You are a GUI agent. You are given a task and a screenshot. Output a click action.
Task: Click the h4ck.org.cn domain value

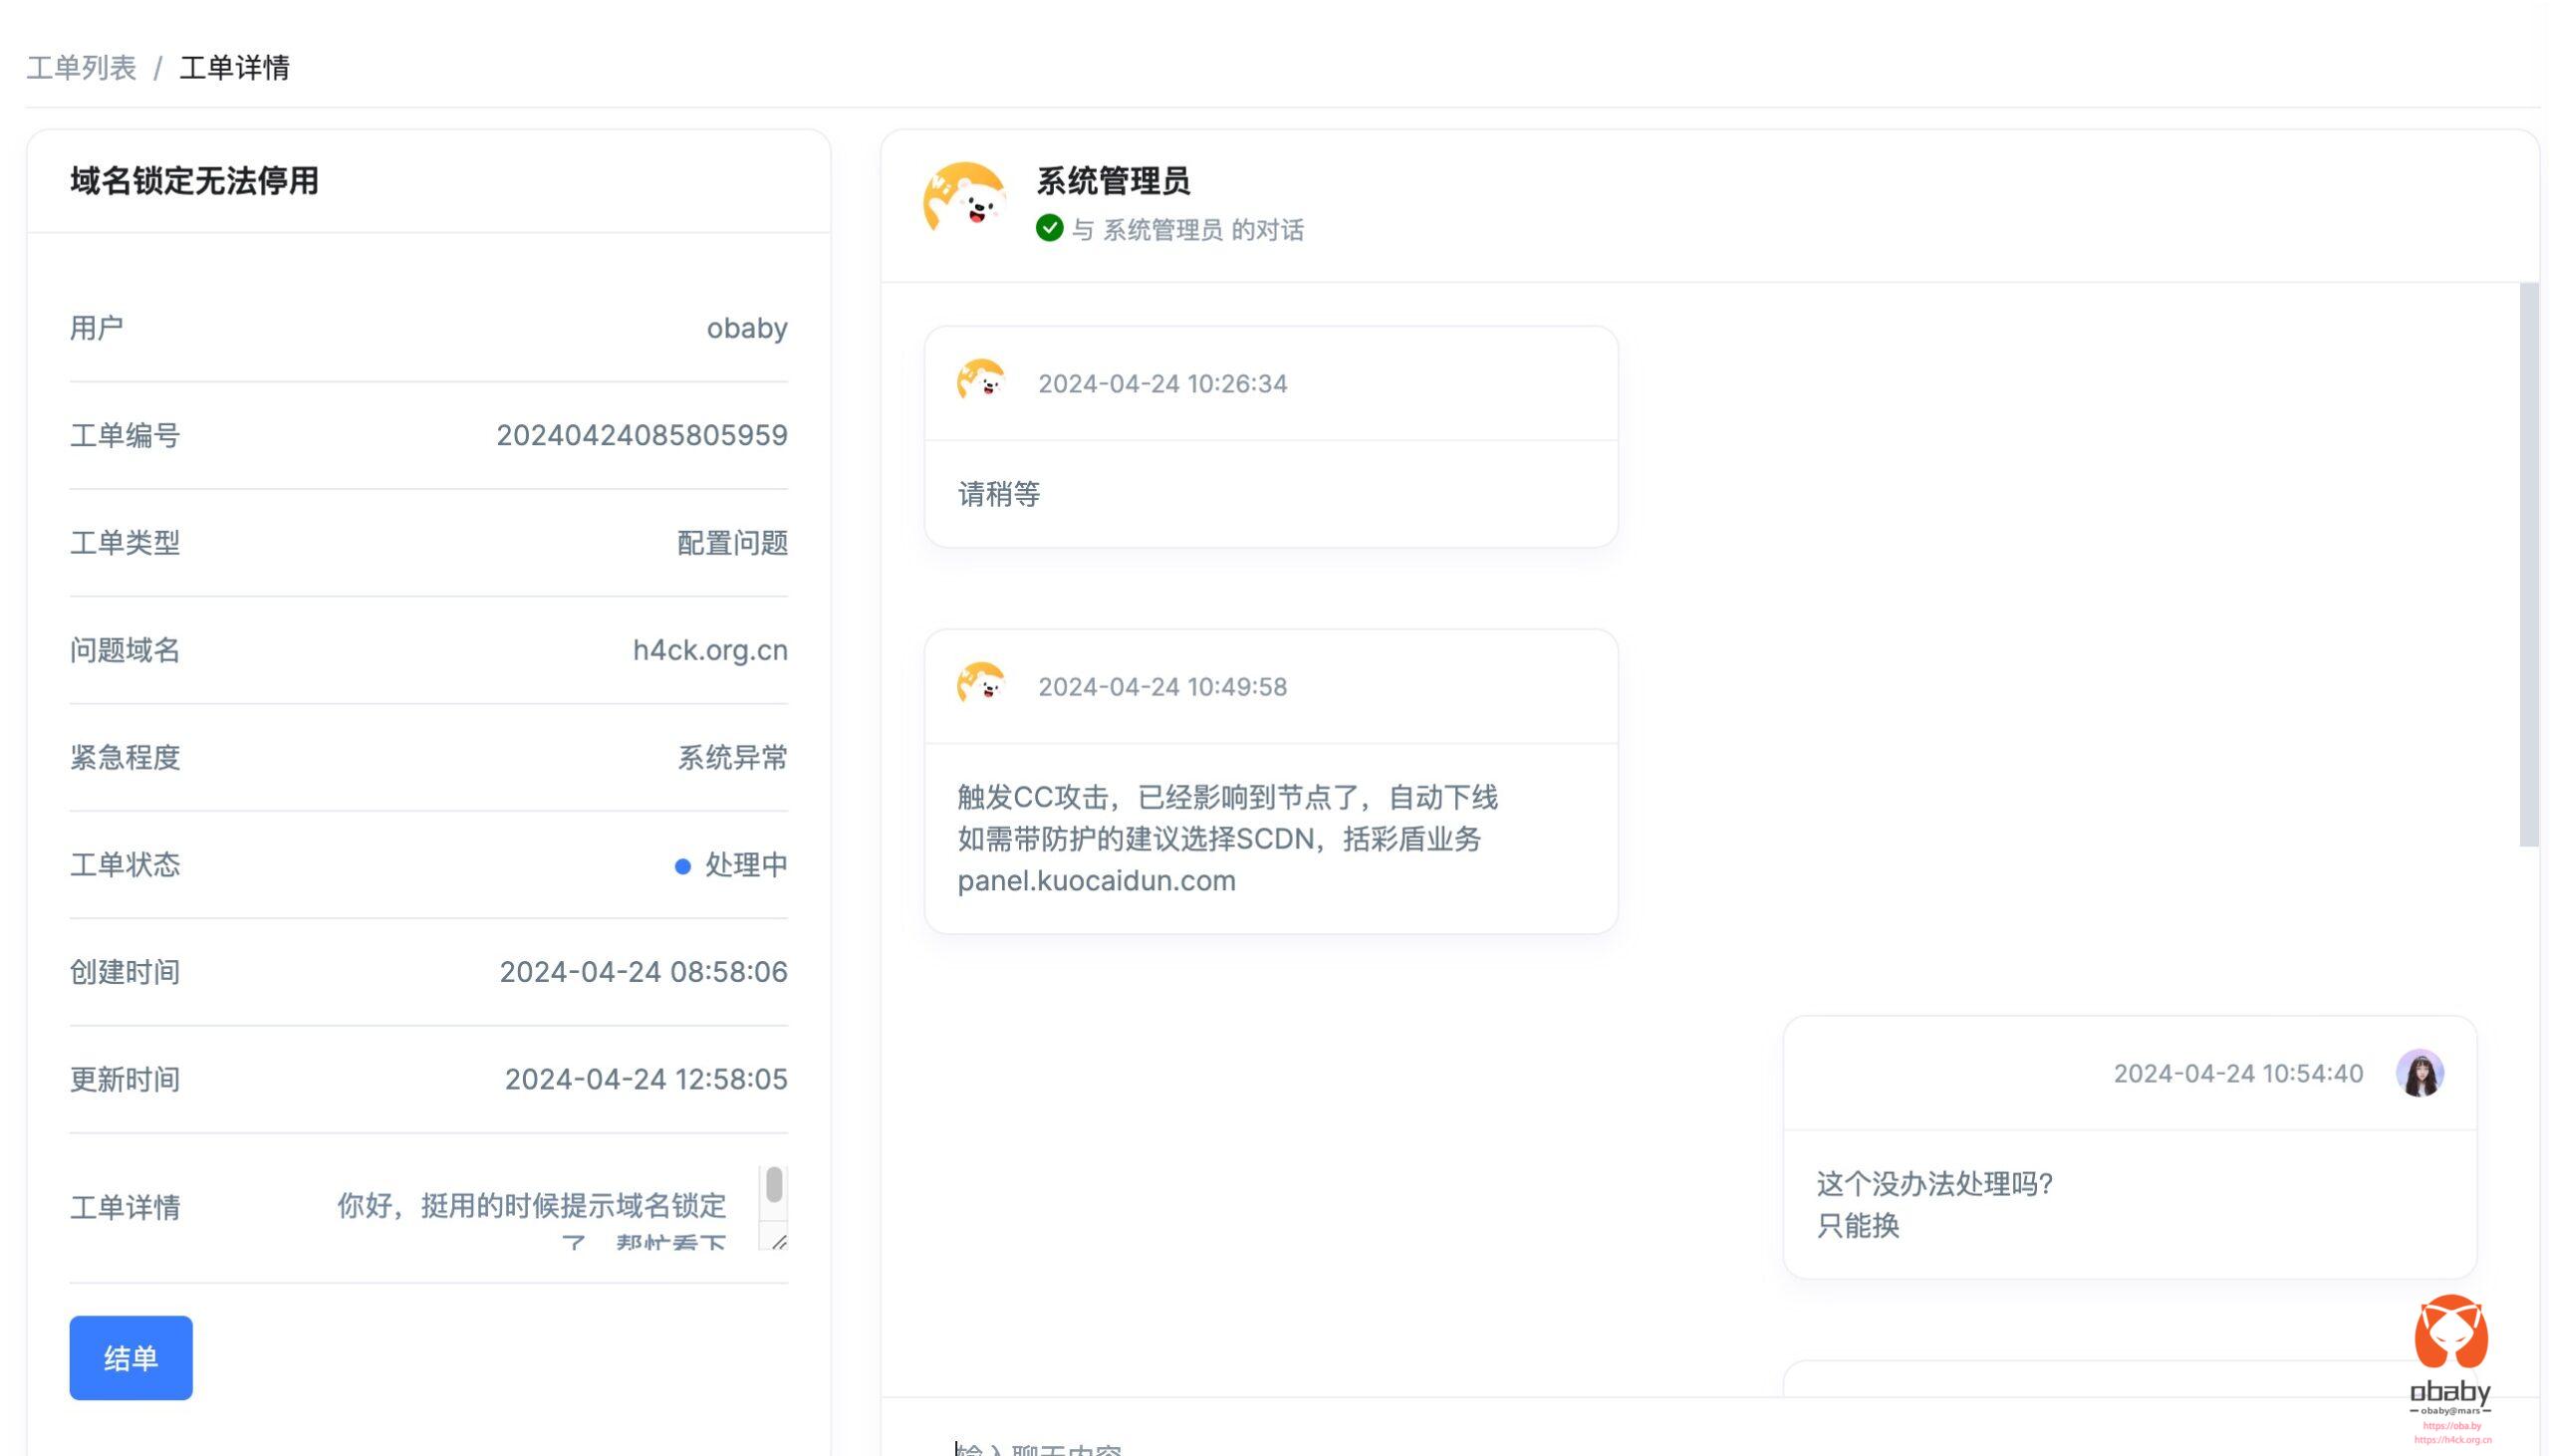pos(709,650)
